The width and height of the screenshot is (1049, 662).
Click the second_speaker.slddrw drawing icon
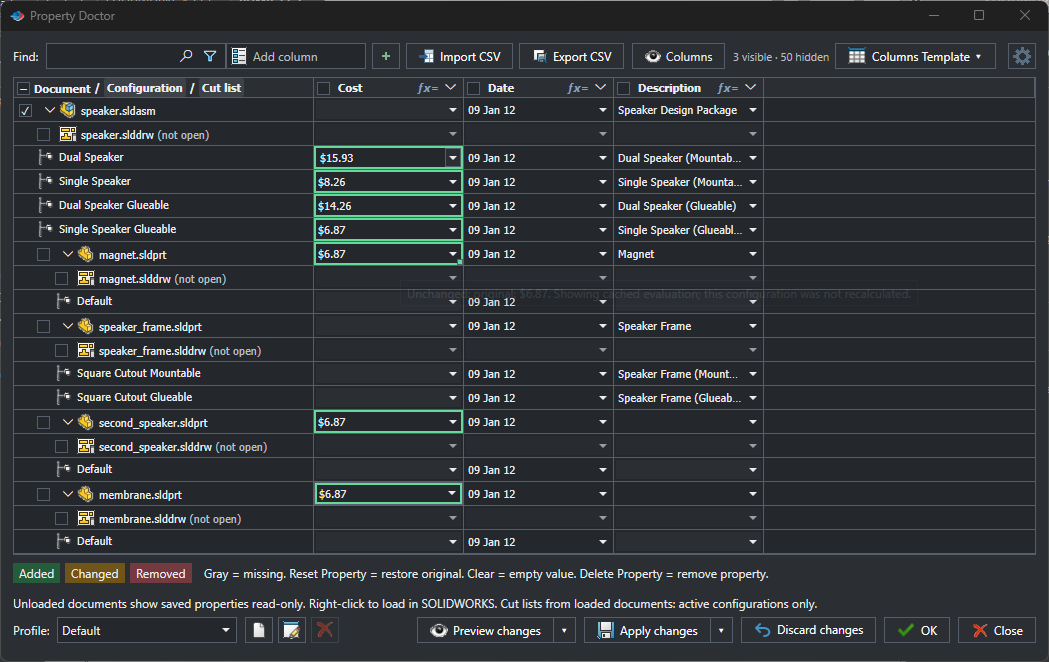pyautogui.click(x=86, y=446)
